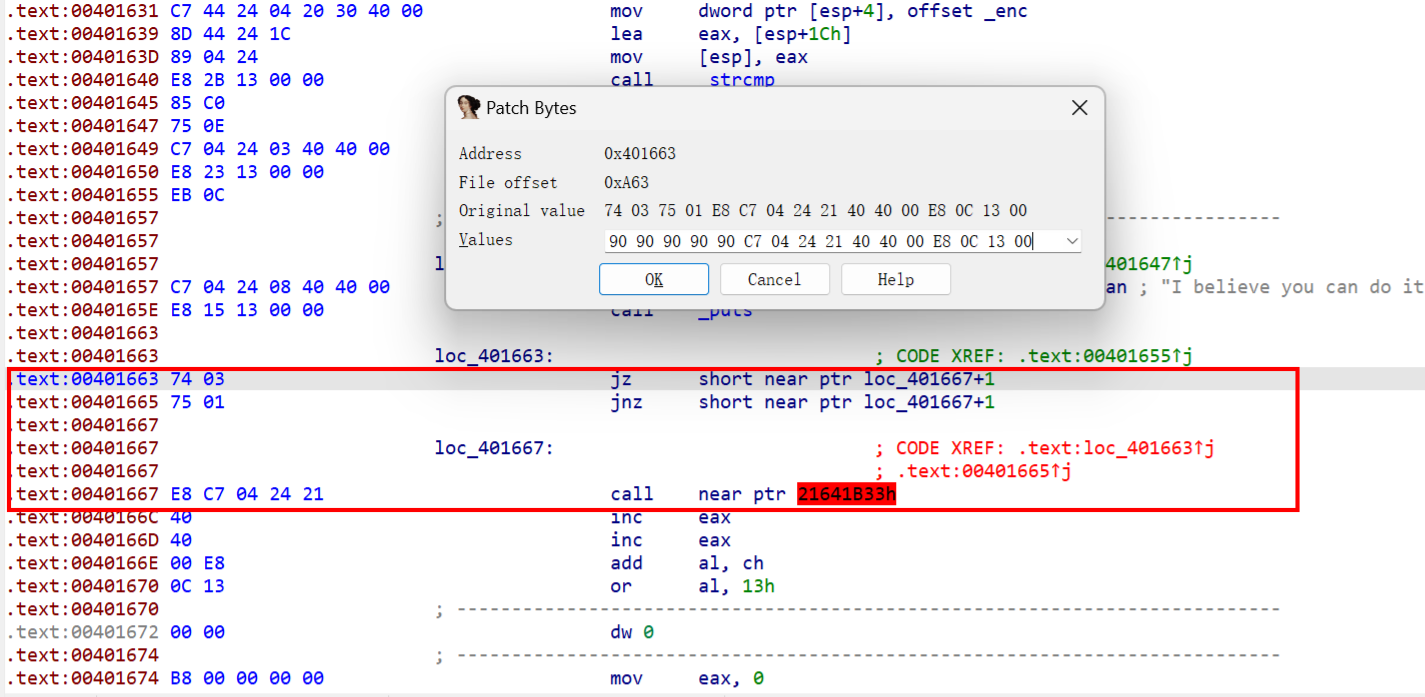The height and width of the screenshot is (697, 1425).
Task: Click the Original value byte string
Action: 815,211
